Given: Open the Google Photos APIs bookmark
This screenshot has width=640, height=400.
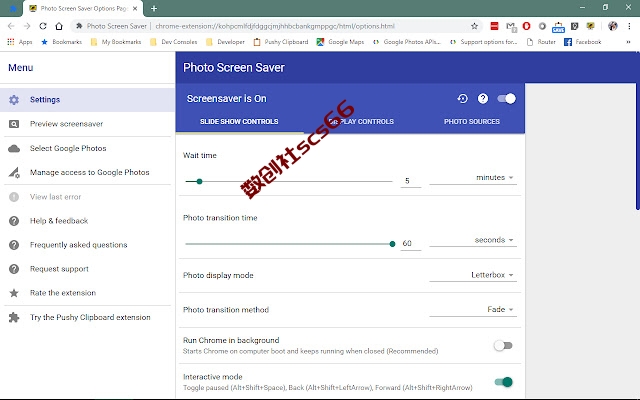Looking at the screenshot, I should 407,42.
